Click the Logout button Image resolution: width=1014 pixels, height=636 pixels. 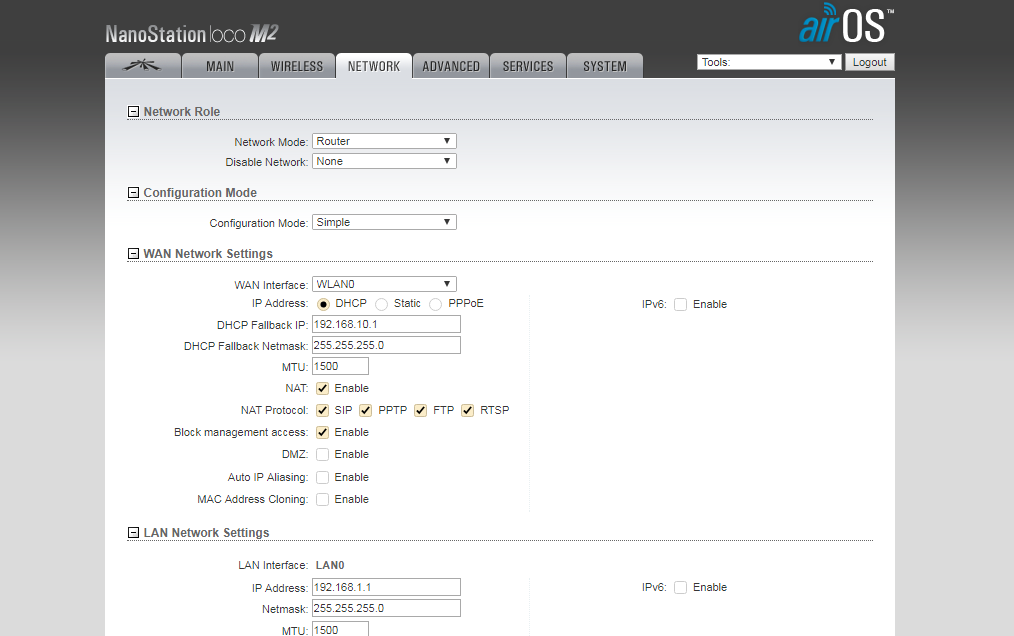point(870,62)
